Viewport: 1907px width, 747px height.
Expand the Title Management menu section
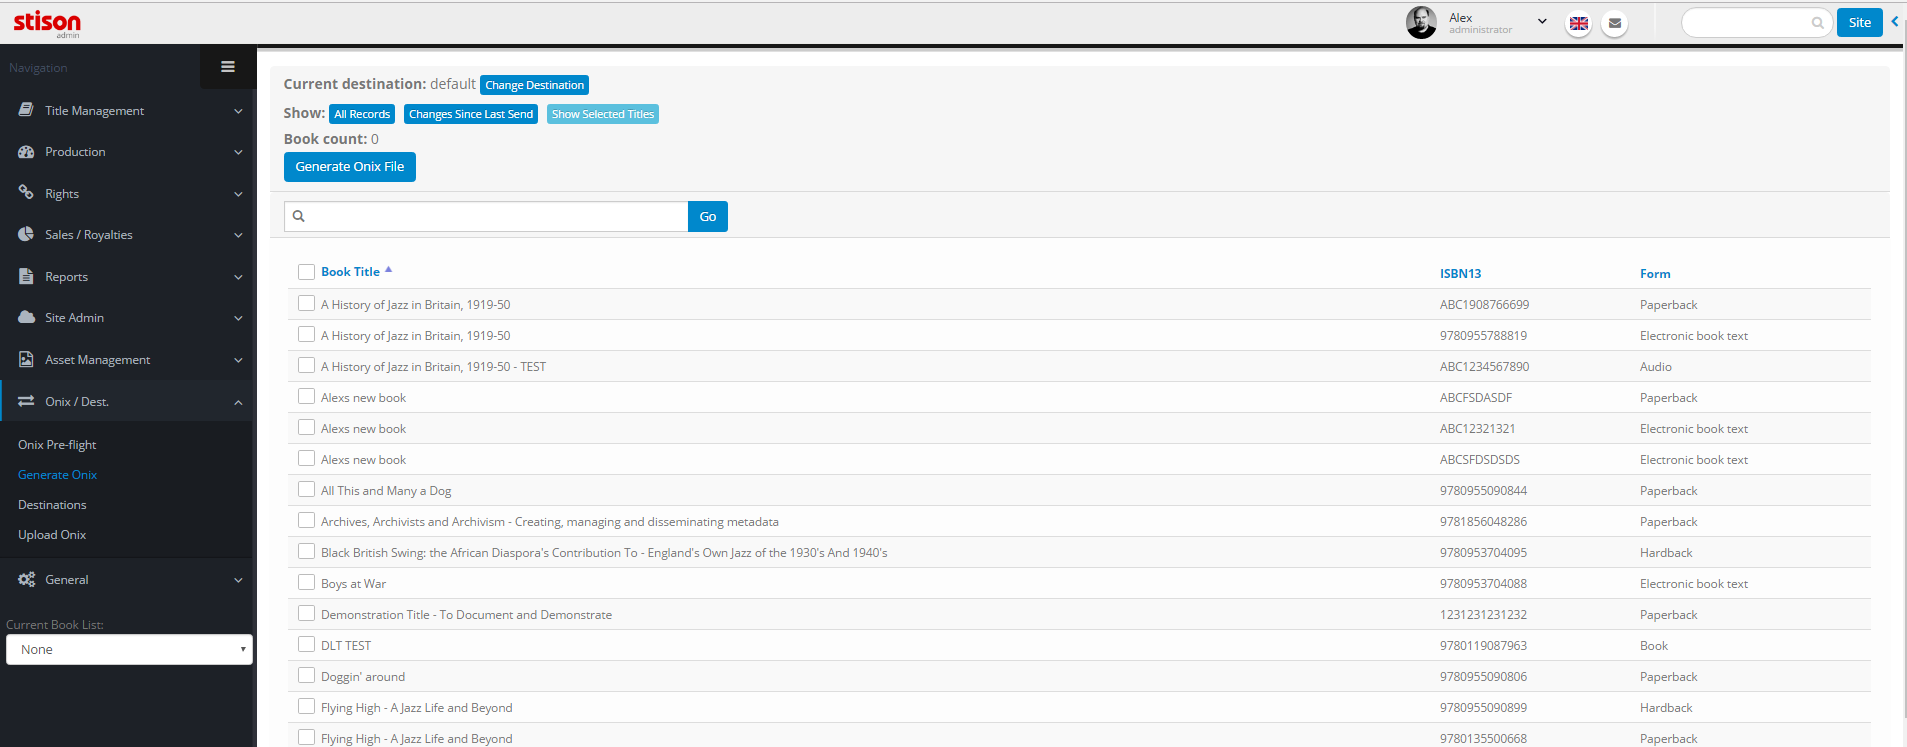(x=128, y=111)
